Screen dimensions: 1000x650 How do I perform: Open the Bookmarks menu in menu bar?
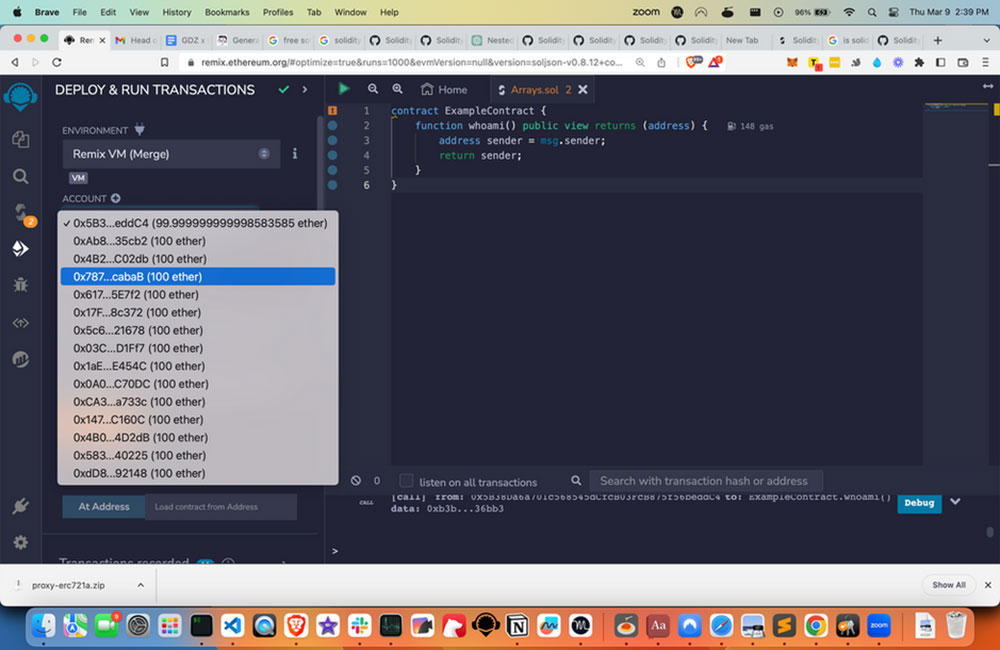pos(227,12)
